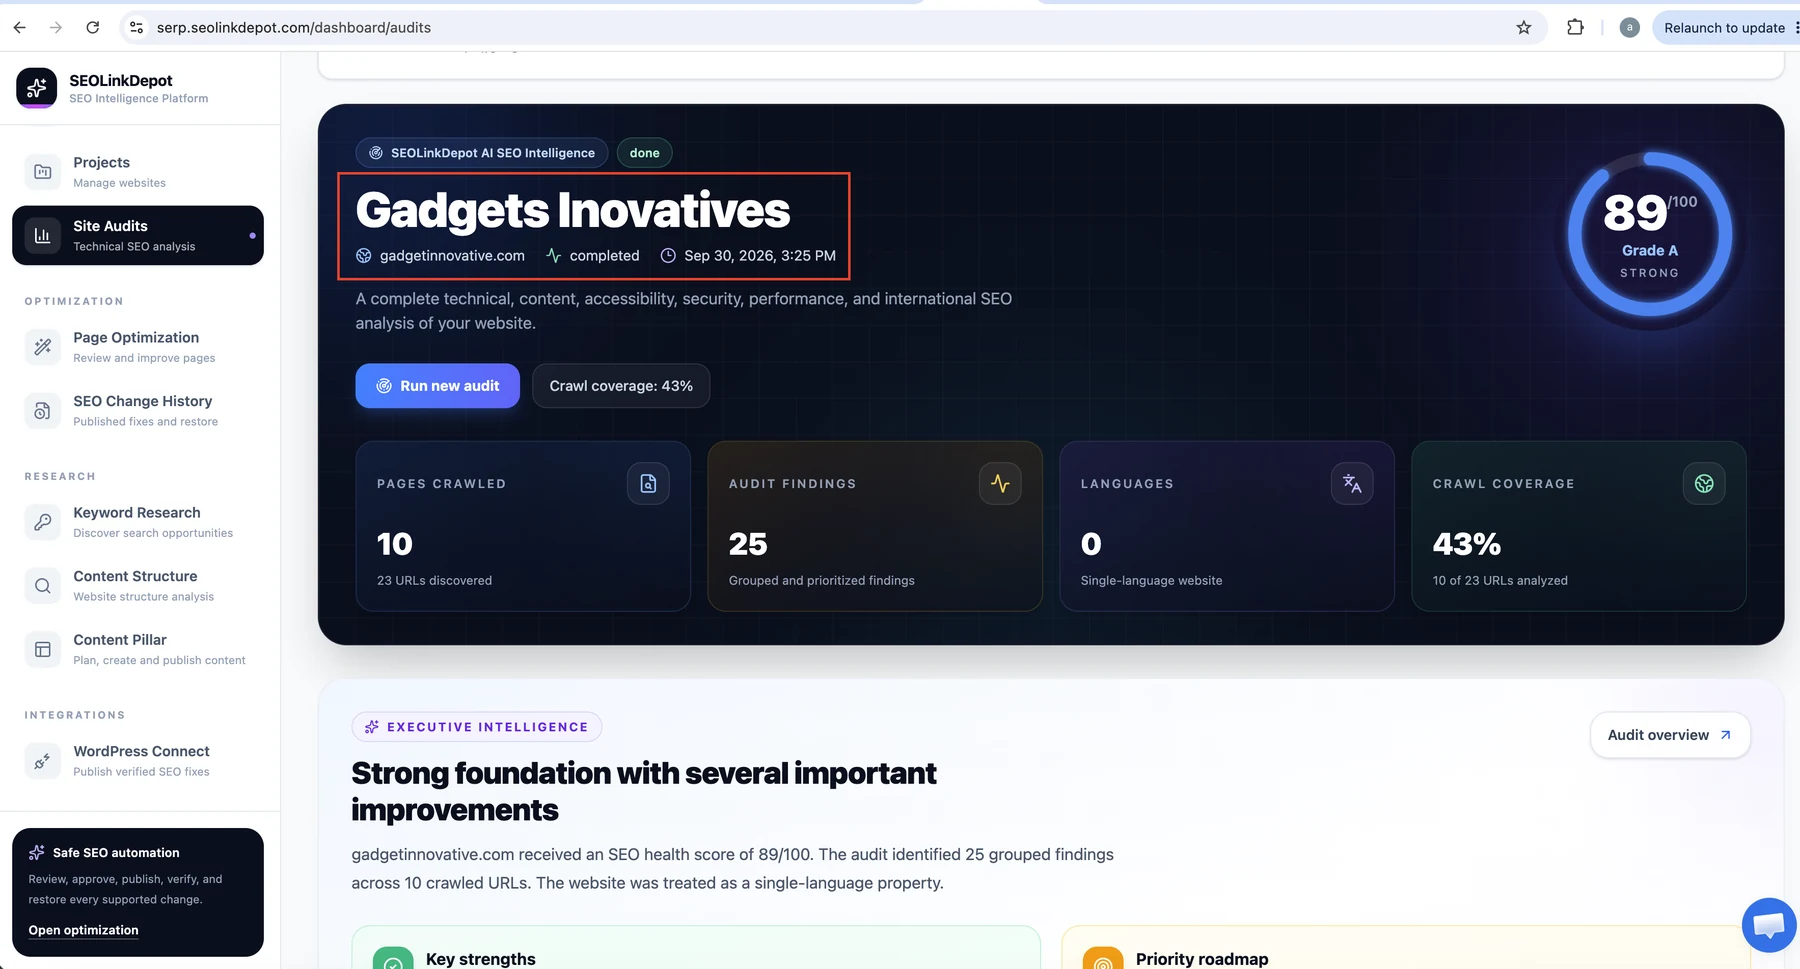Click the 23 URLs discovered text
This screenshot has width=1800, height=969.
(434, 581)
